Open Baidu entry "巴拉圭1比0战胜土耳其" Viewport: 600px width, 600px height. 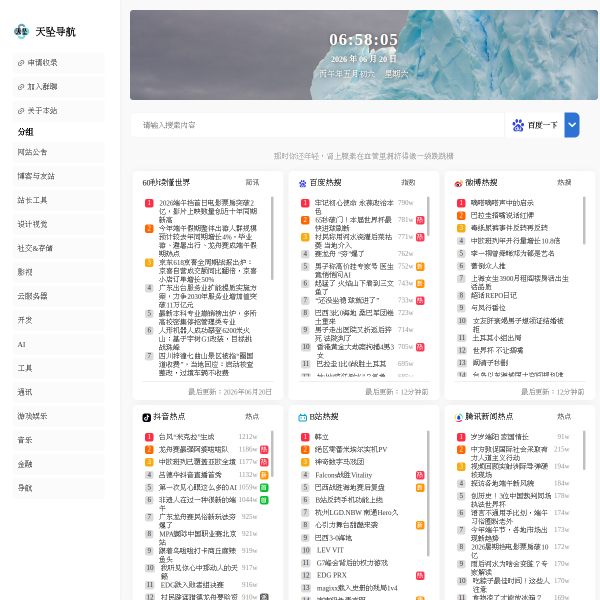[351, 364]
